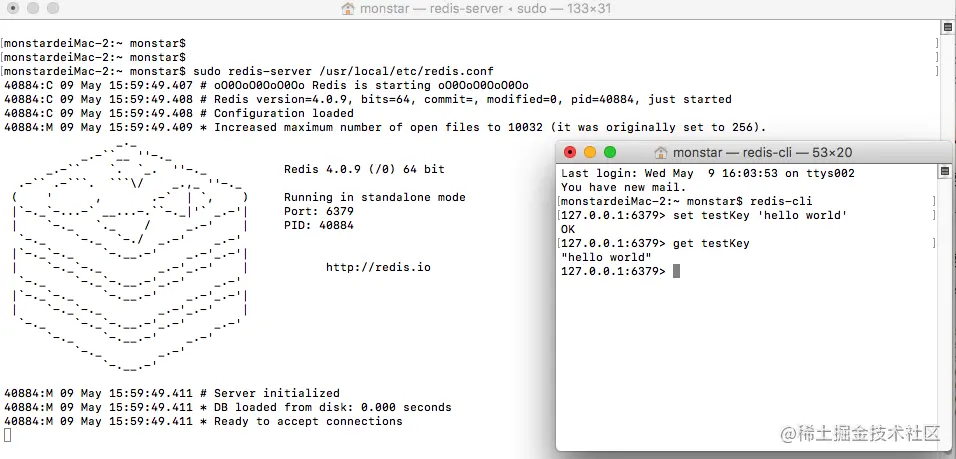Click the '"hello world"' output in redis-cli

coord(606,258)
